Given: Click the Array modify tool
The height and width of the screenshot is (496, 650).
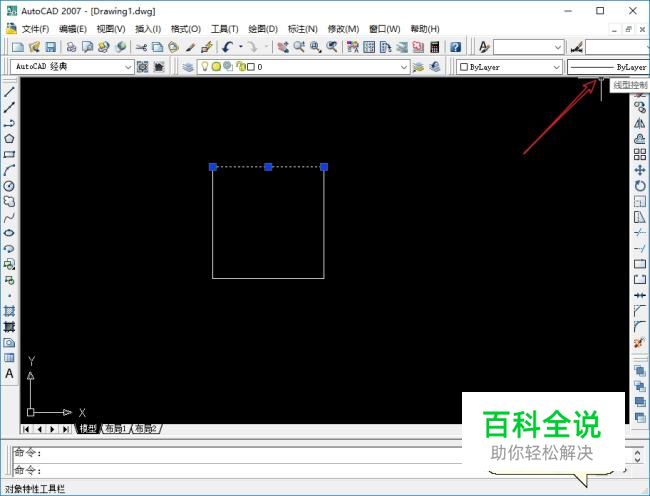Looking at the screenshot, I should (640, 155).
